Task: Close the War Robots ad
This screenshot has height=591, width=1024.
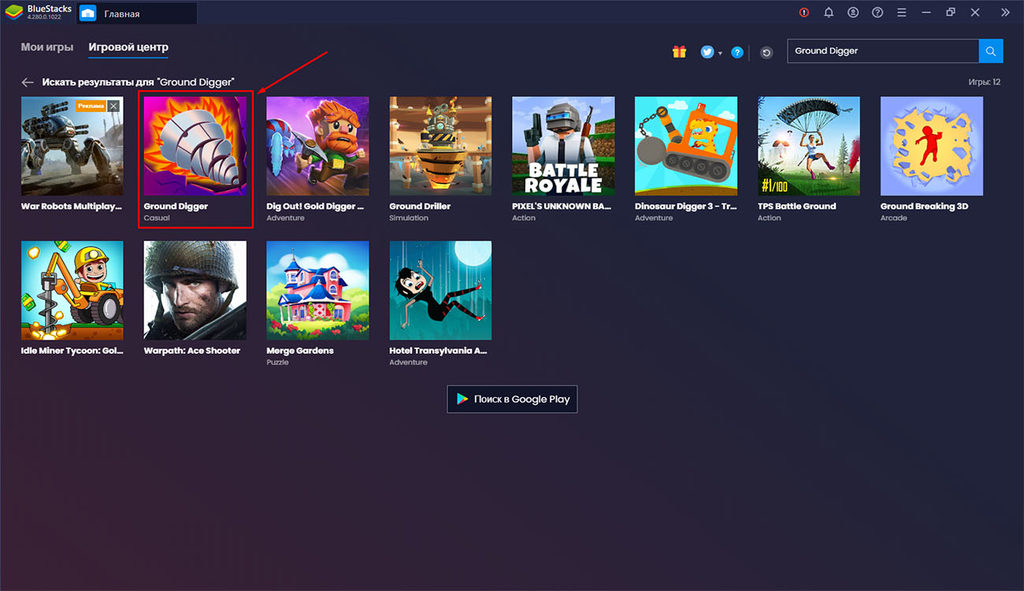Action: coord(114,105)
